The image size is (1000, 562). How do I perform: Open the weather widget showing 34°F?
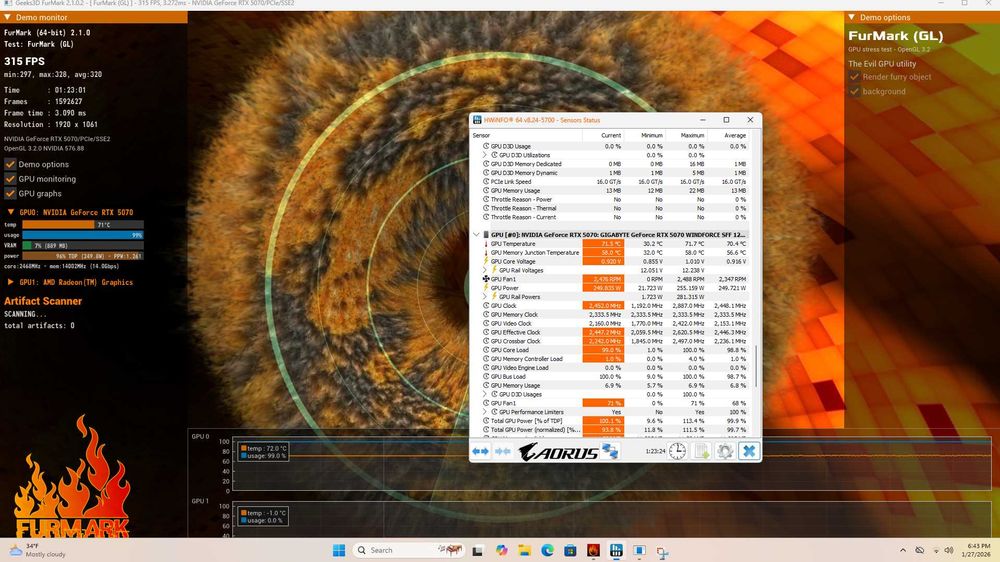[x=37, y=550]
